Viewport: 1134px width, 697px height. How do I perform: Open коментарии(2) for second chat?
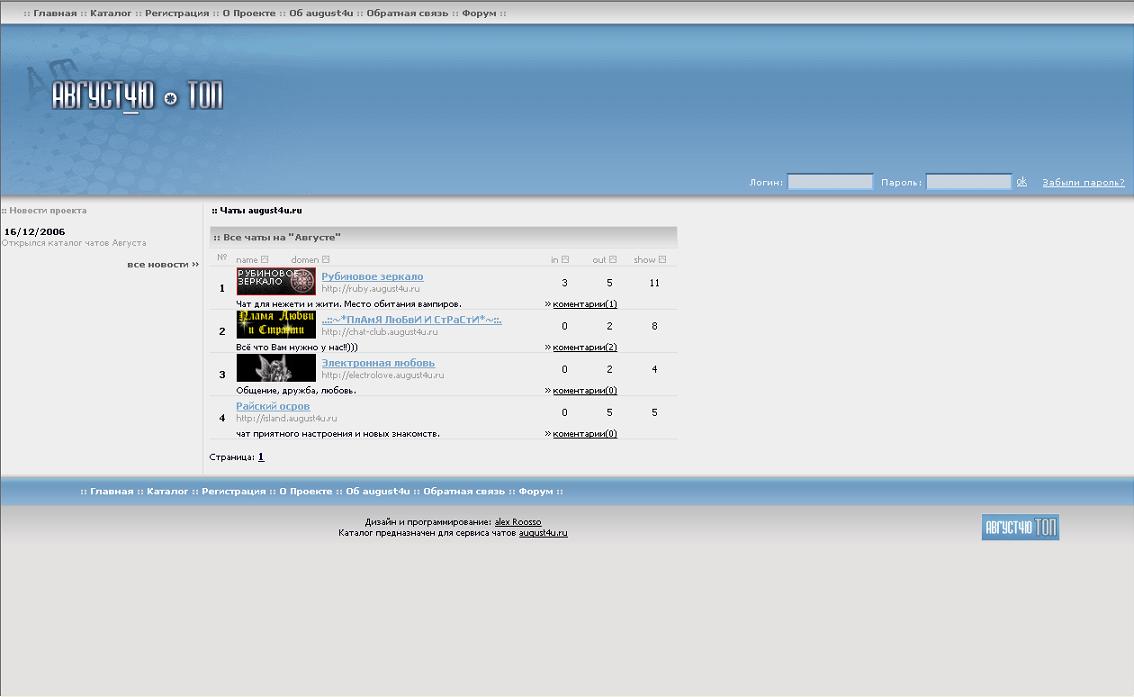[584, 347]
